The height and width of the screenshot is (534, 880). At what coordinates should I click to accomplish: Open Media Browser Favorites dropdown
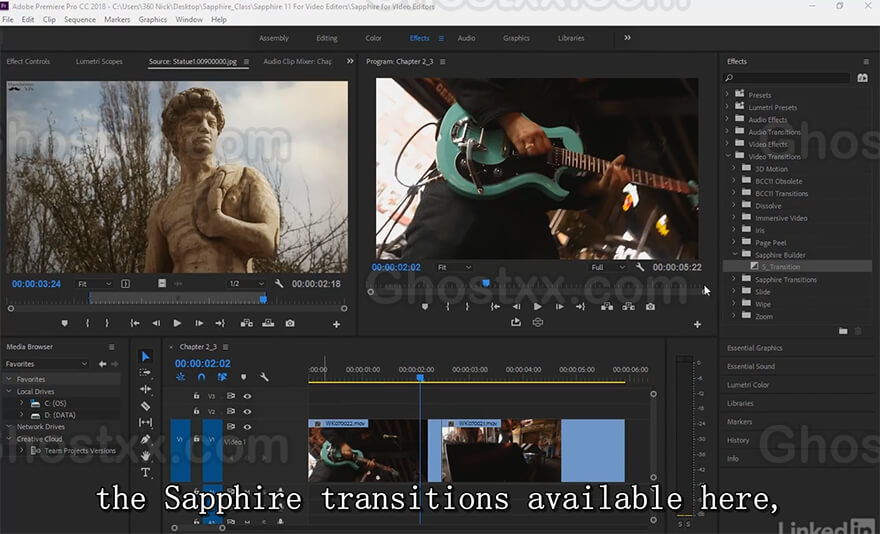click(46, 364)
